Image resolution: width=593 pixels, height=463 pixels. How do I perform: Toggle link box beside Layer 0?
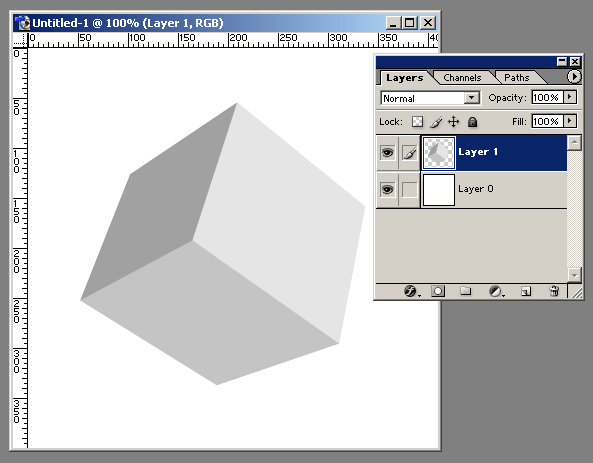tap(409, 190)
